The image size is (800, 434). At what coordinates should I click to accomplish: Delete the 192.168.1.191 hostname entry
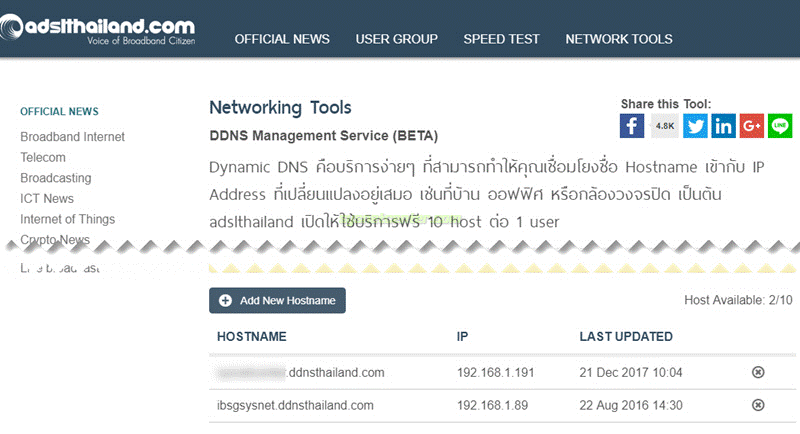pos(758,373)
